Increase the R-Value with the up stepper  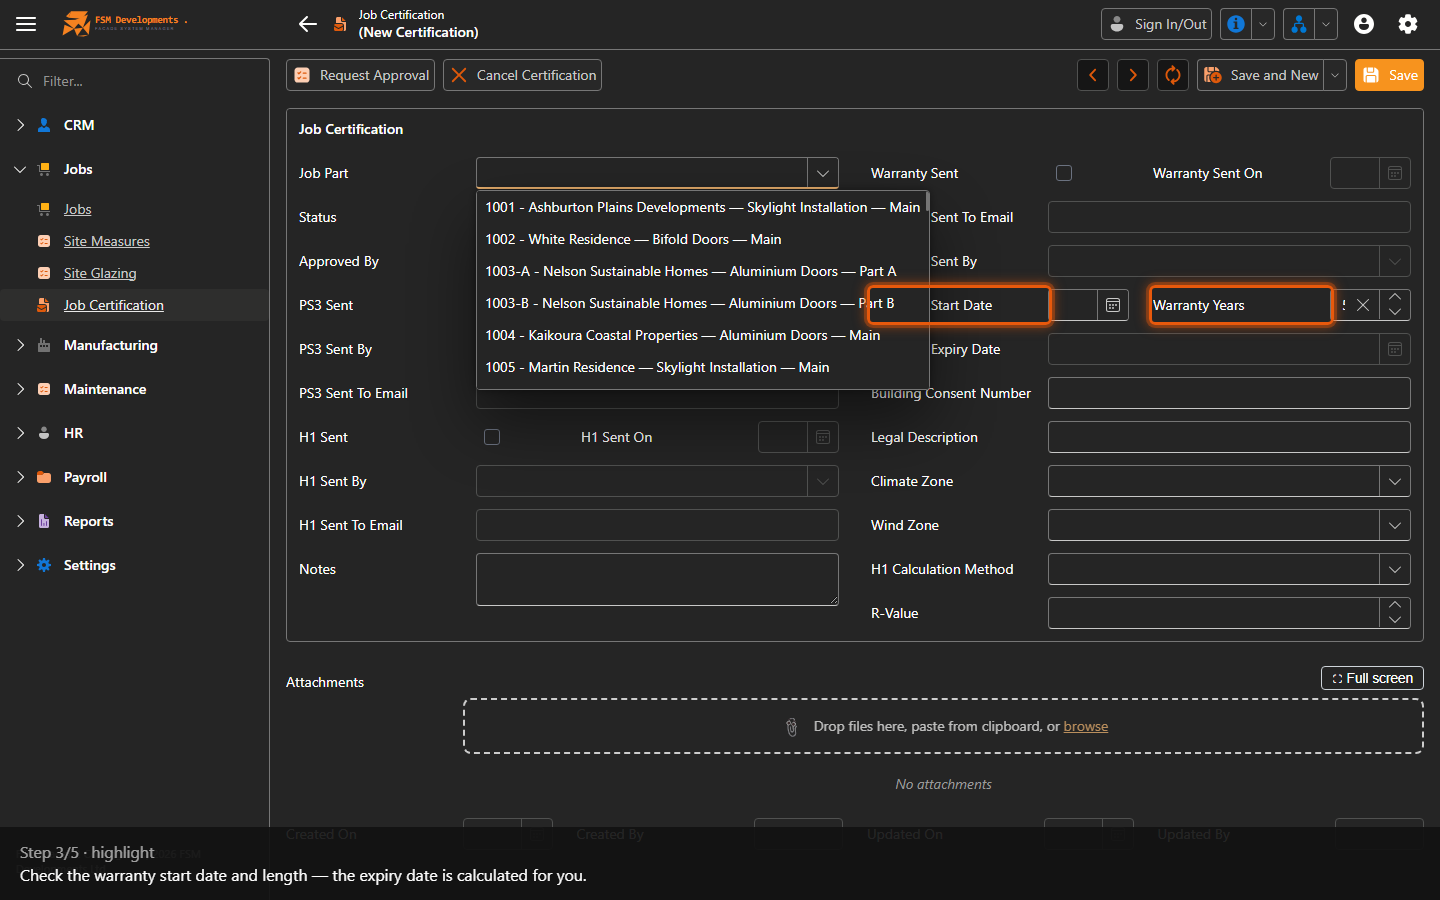click(1395, 605)
